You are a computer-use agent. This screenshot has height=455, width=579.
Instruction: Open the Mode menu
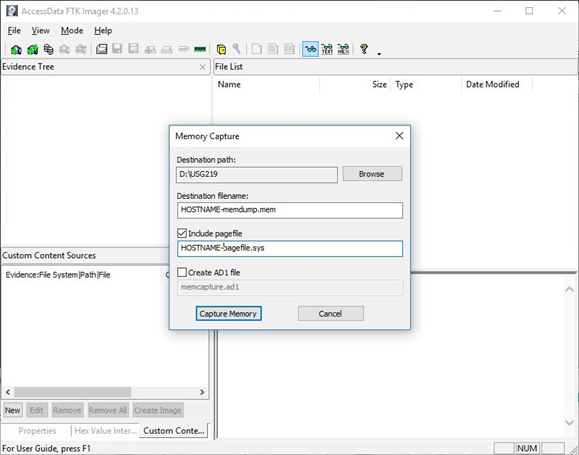click(x=72, y=31)
